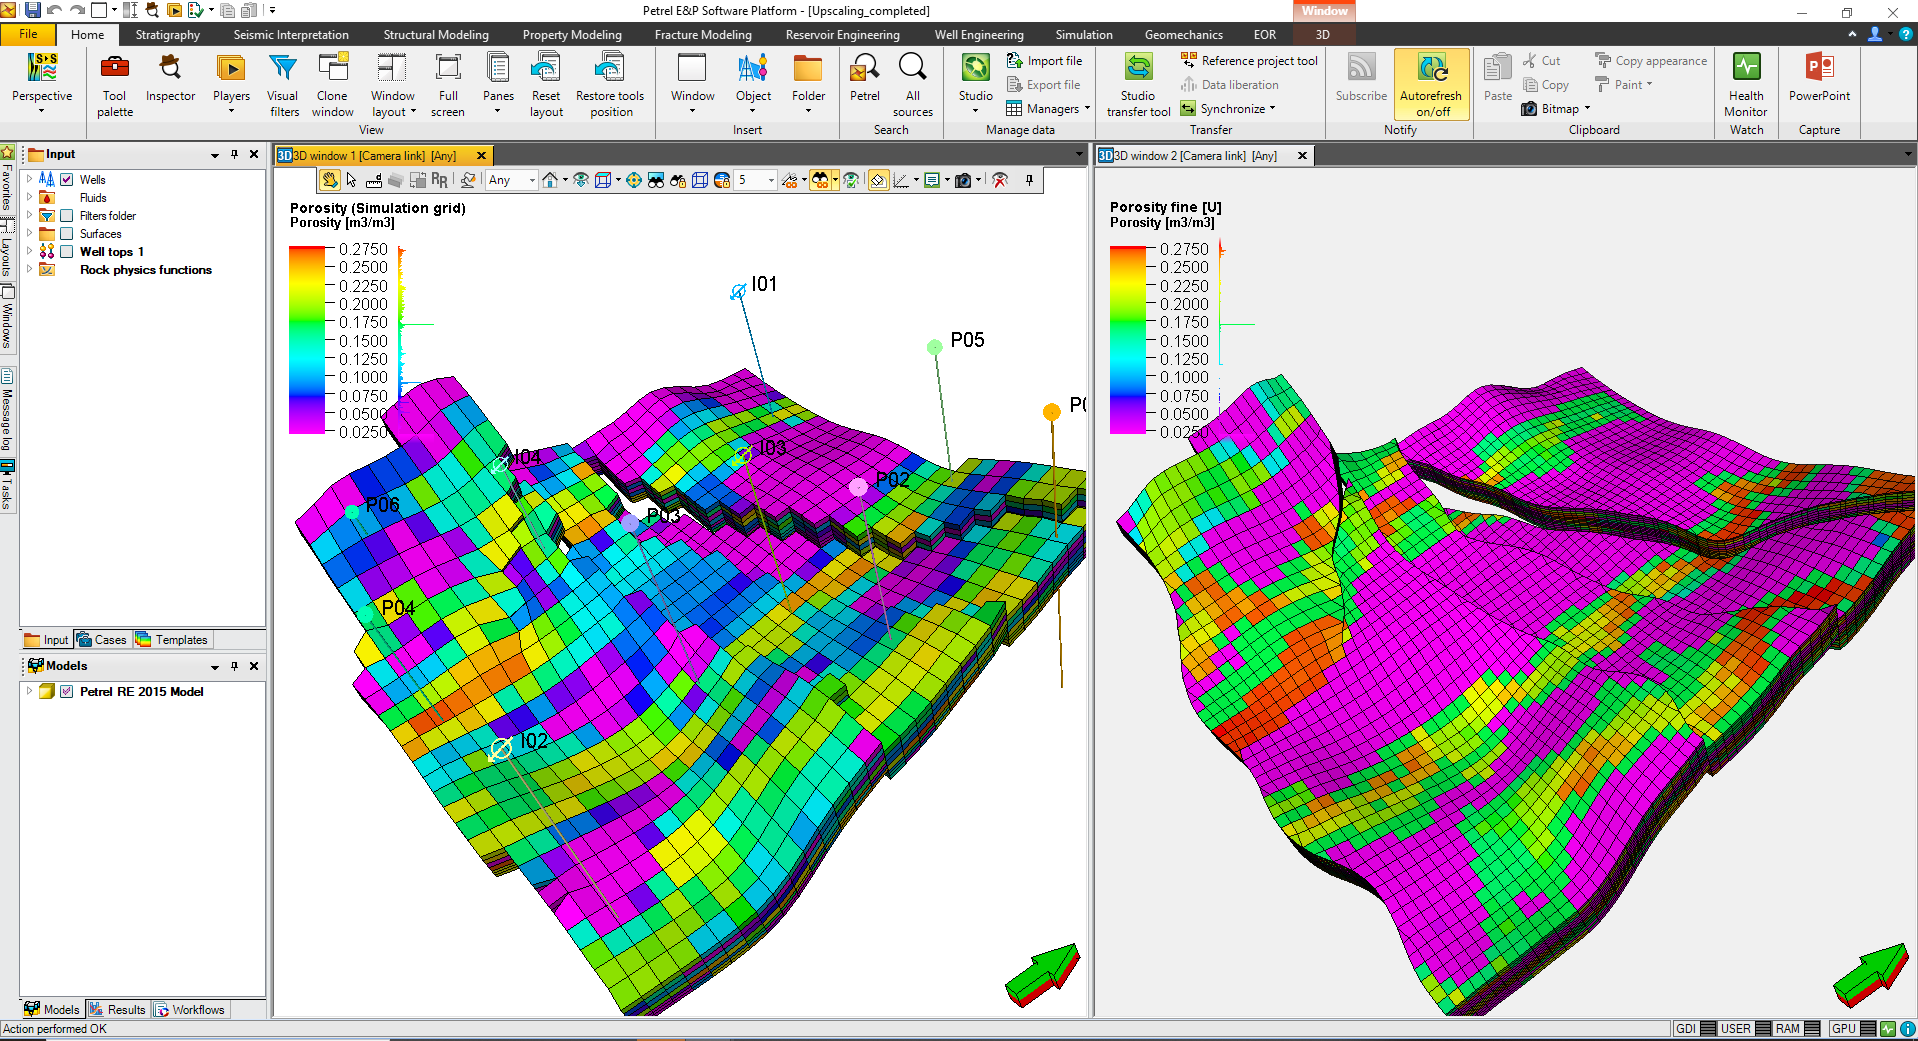Expand the Wells tree node
This screenshot has width=1918, height=1041.
tap(29, 180)
